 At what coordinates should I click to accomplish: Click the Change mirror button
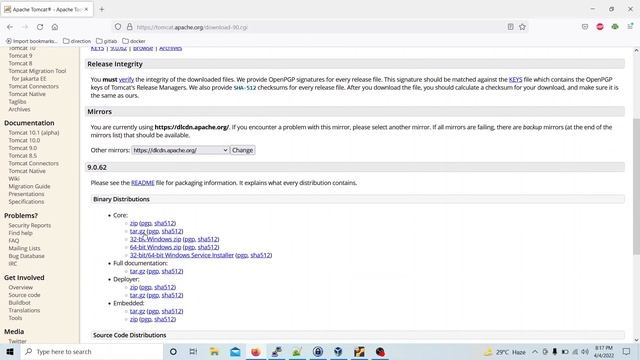click(242, 150)
